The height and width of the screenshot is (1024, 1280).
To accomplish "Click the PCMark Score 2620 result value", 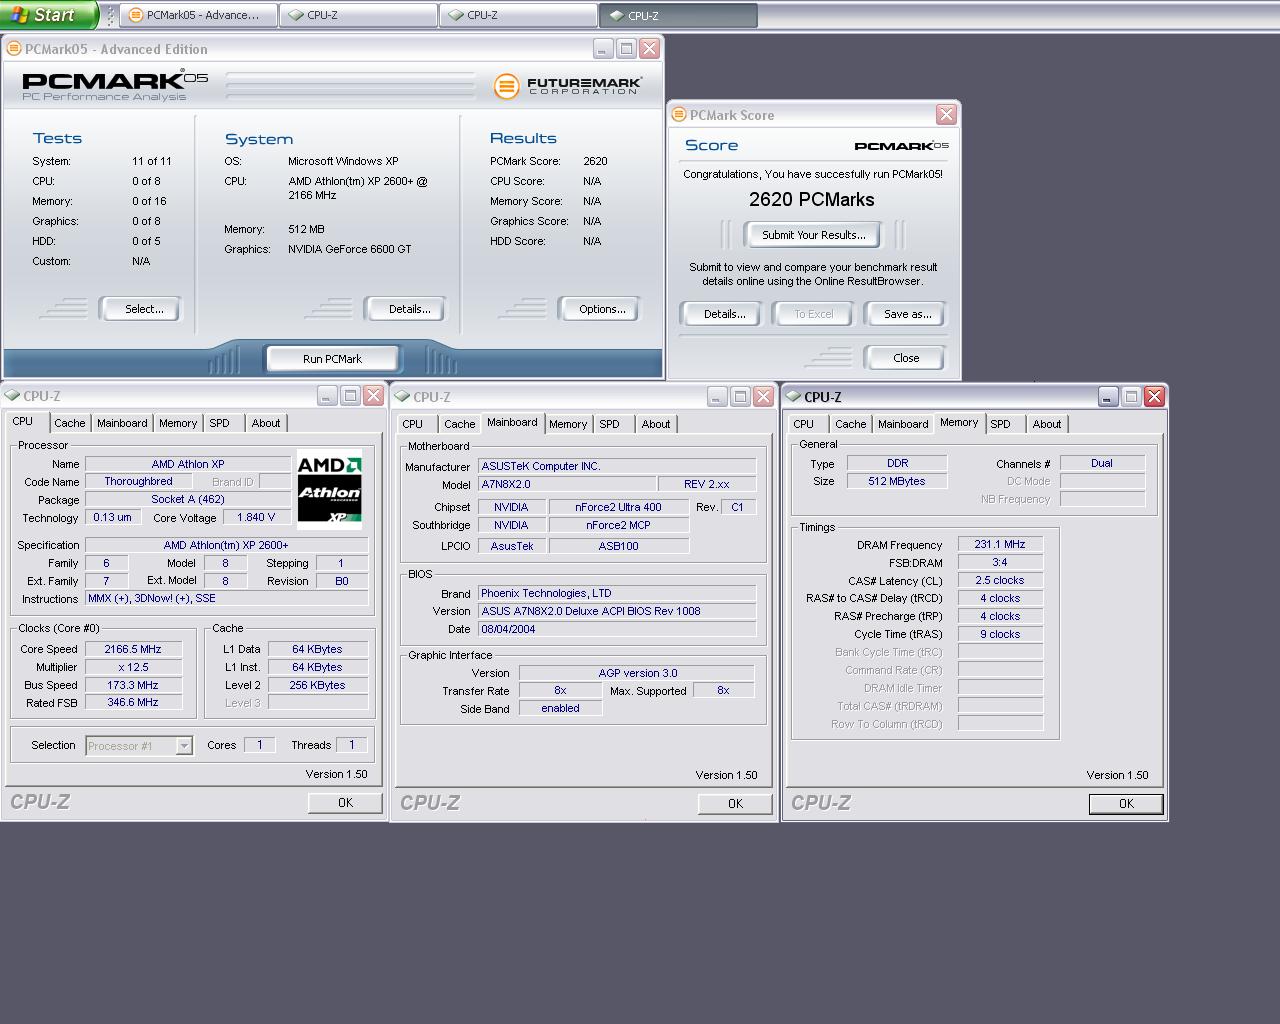I will tap(595, 161).
